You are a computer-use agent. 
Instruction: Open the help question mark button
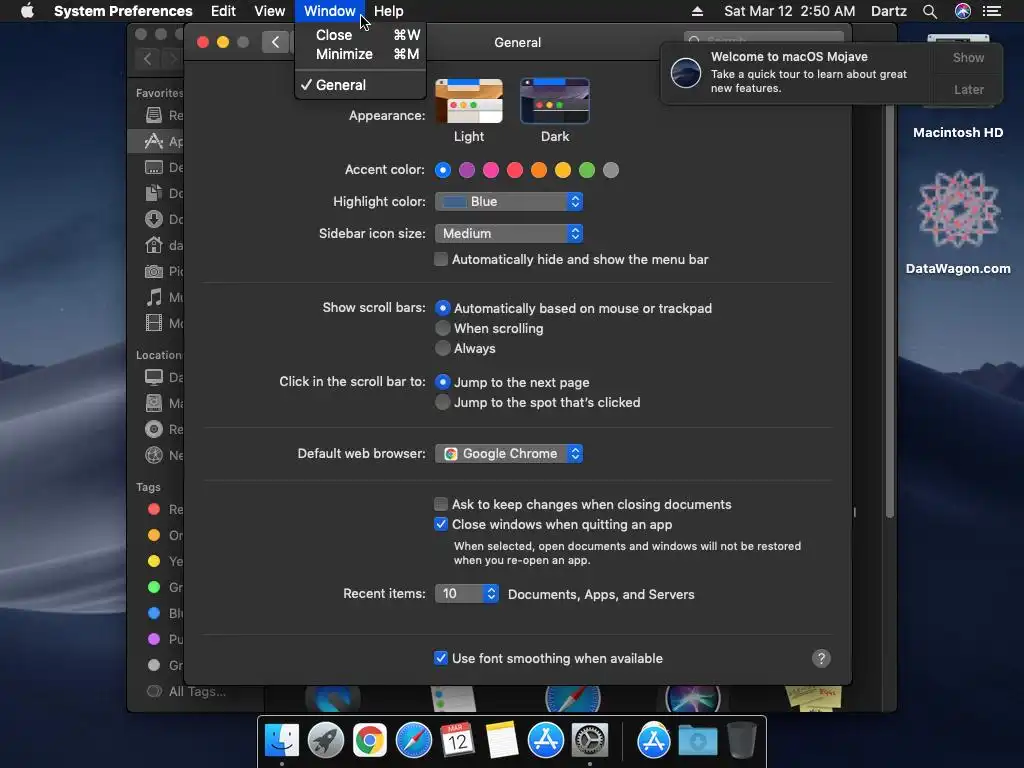[x=821, y=658]
